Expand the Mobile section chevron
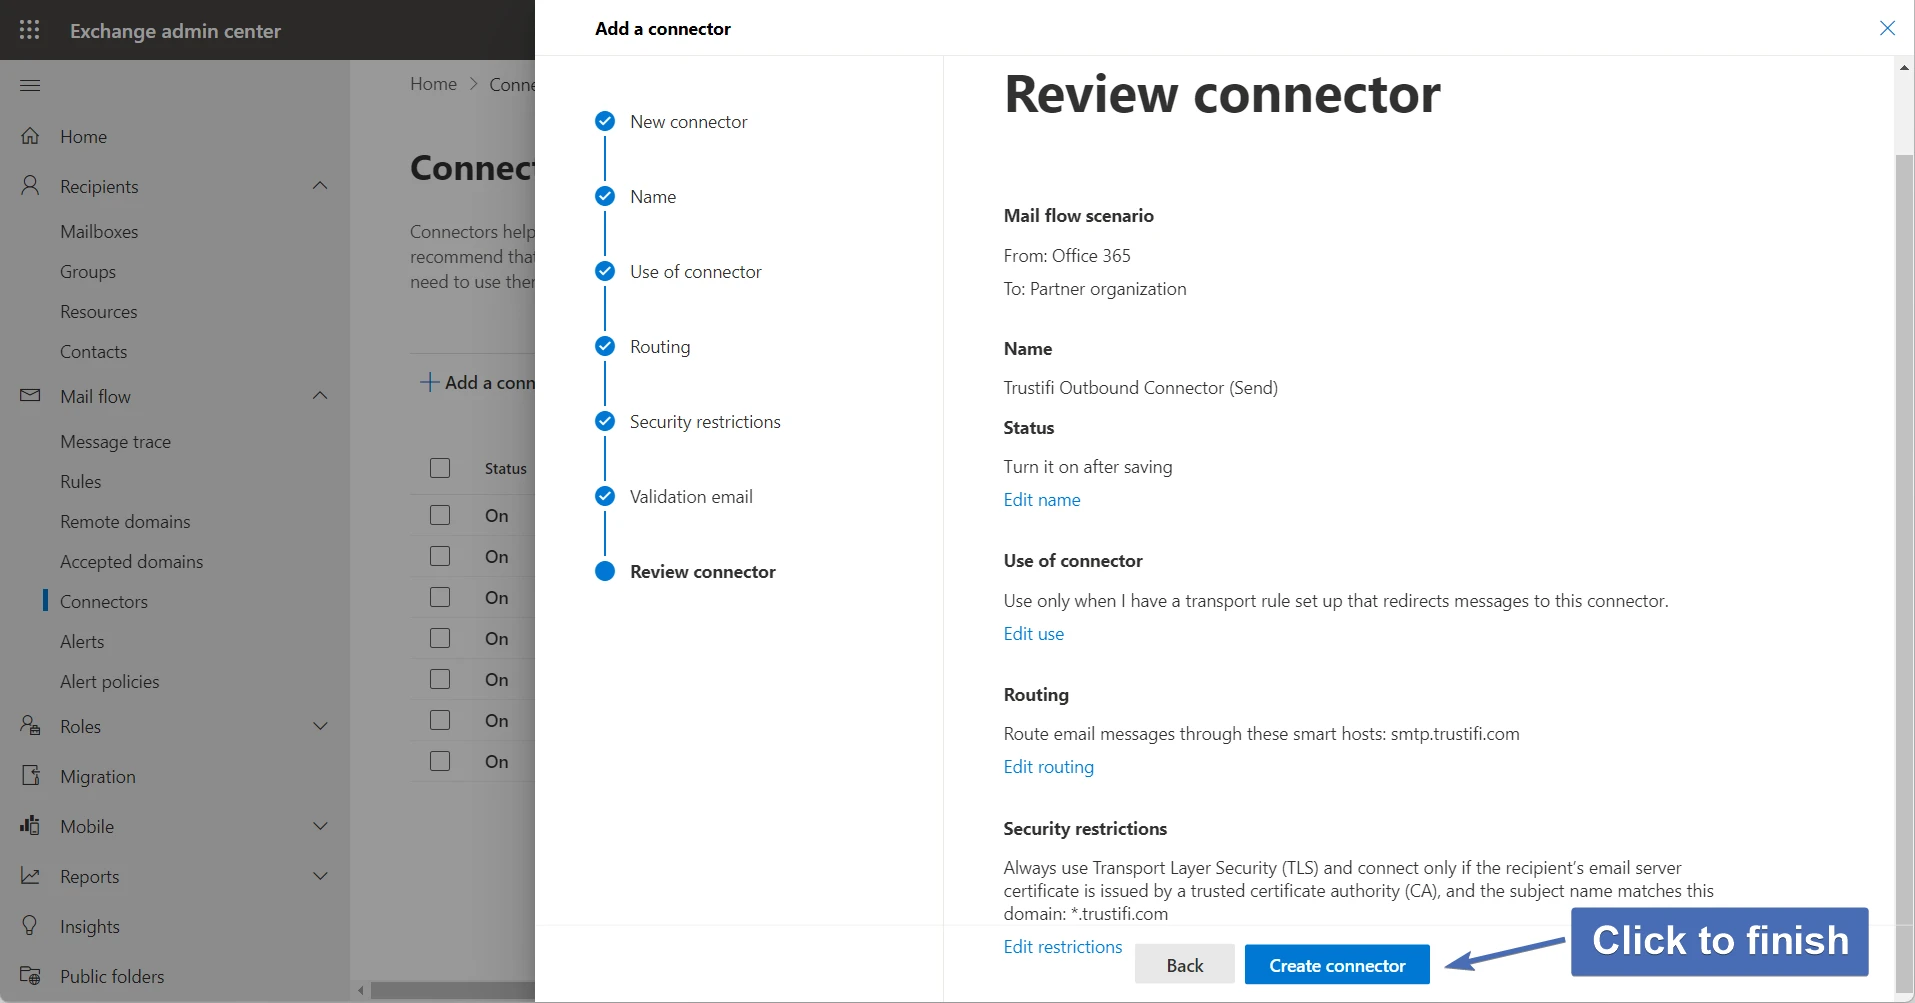This screenshot has width=1915, height=1003. click(x=320, y=826)
